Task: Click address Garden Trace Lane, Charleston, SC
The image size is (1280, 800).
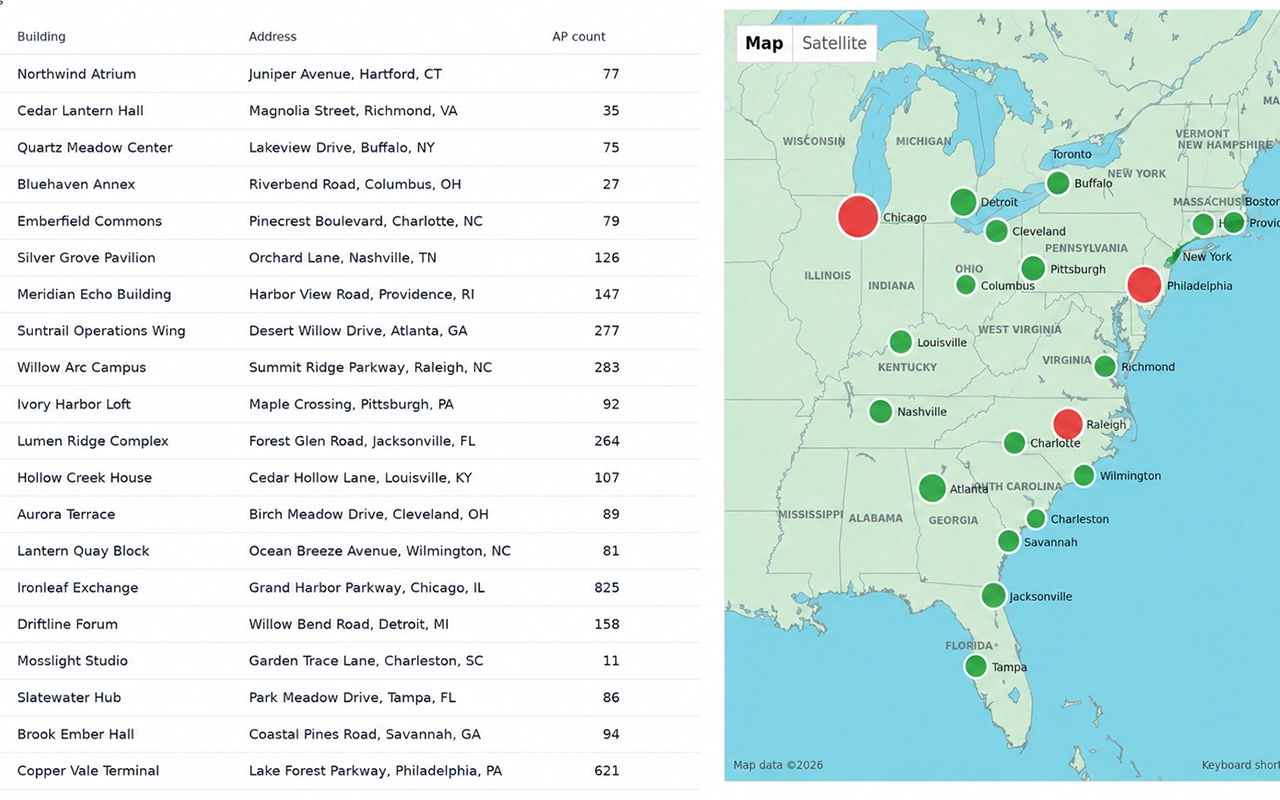Action: [366, 661]
